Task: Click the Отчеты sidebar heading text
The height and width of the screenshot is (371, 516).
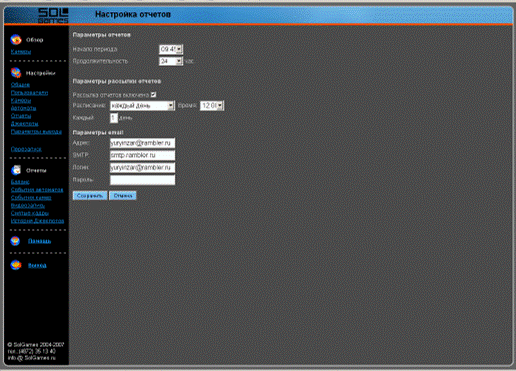Action: coord(36,170)
